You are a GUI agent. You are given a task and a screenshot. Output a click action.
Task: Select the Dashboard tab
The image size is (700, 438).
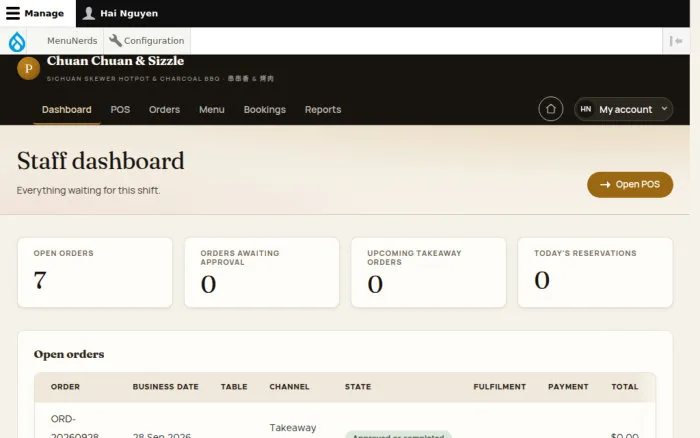[67, 110]
